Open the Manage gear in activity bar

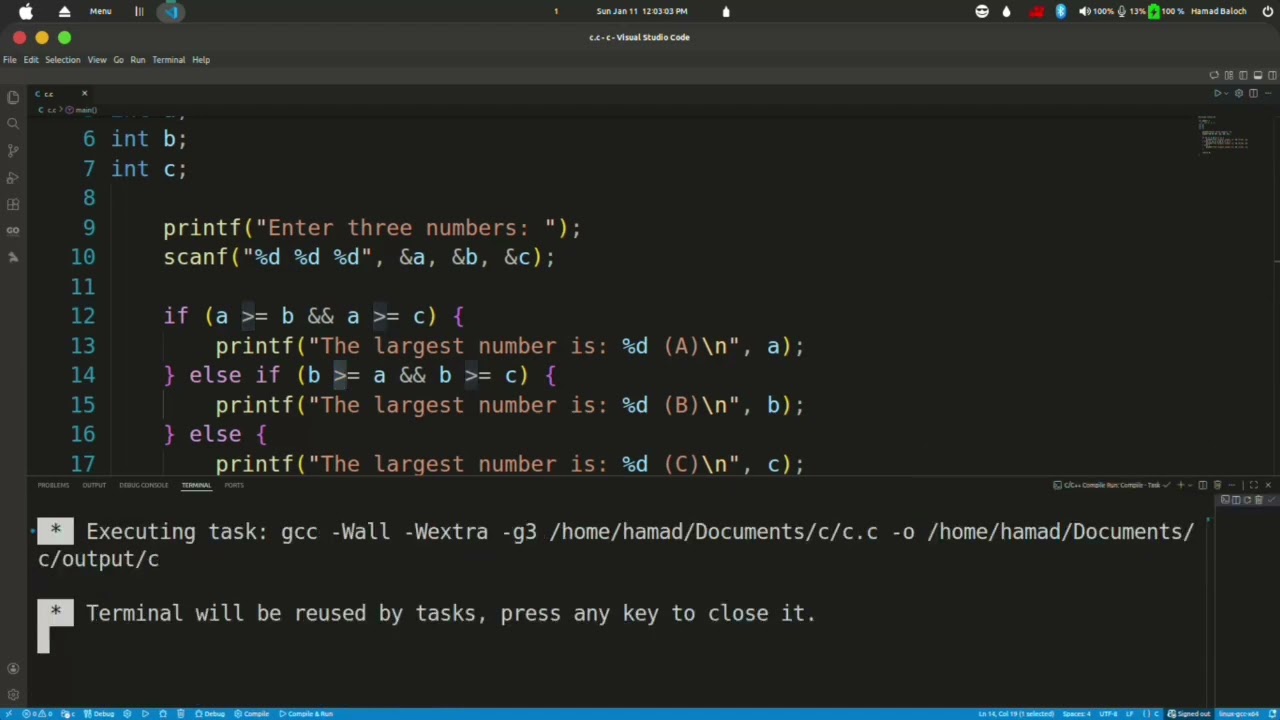[x=13, y=695]
